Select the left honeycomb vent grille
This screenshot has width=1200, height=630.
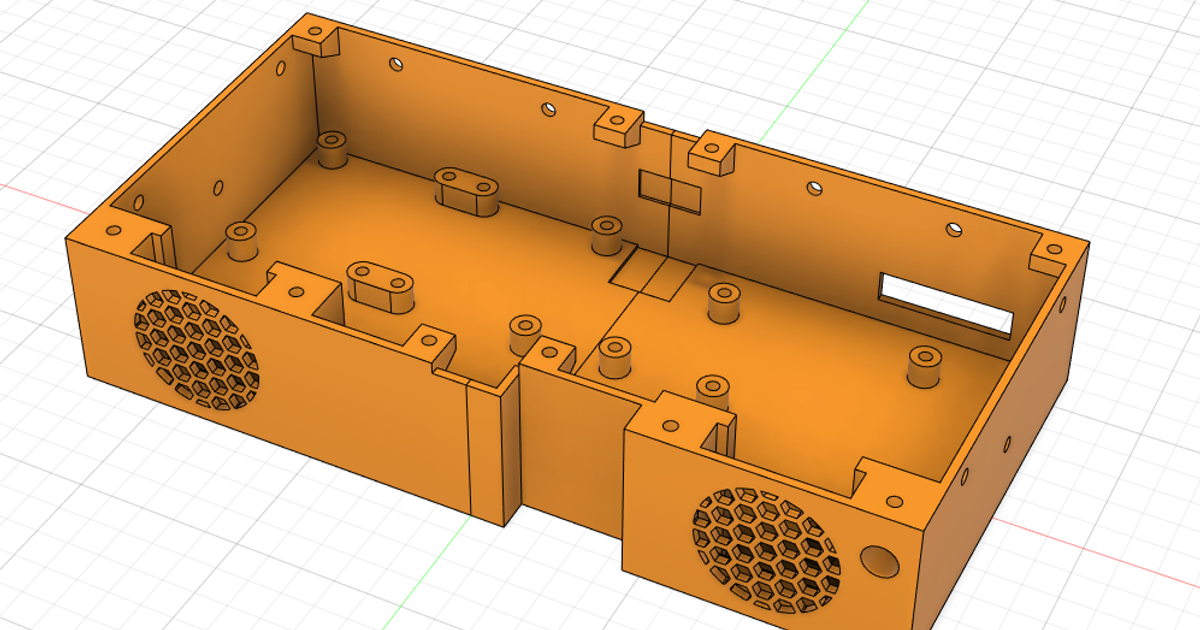tap(196, 349)
